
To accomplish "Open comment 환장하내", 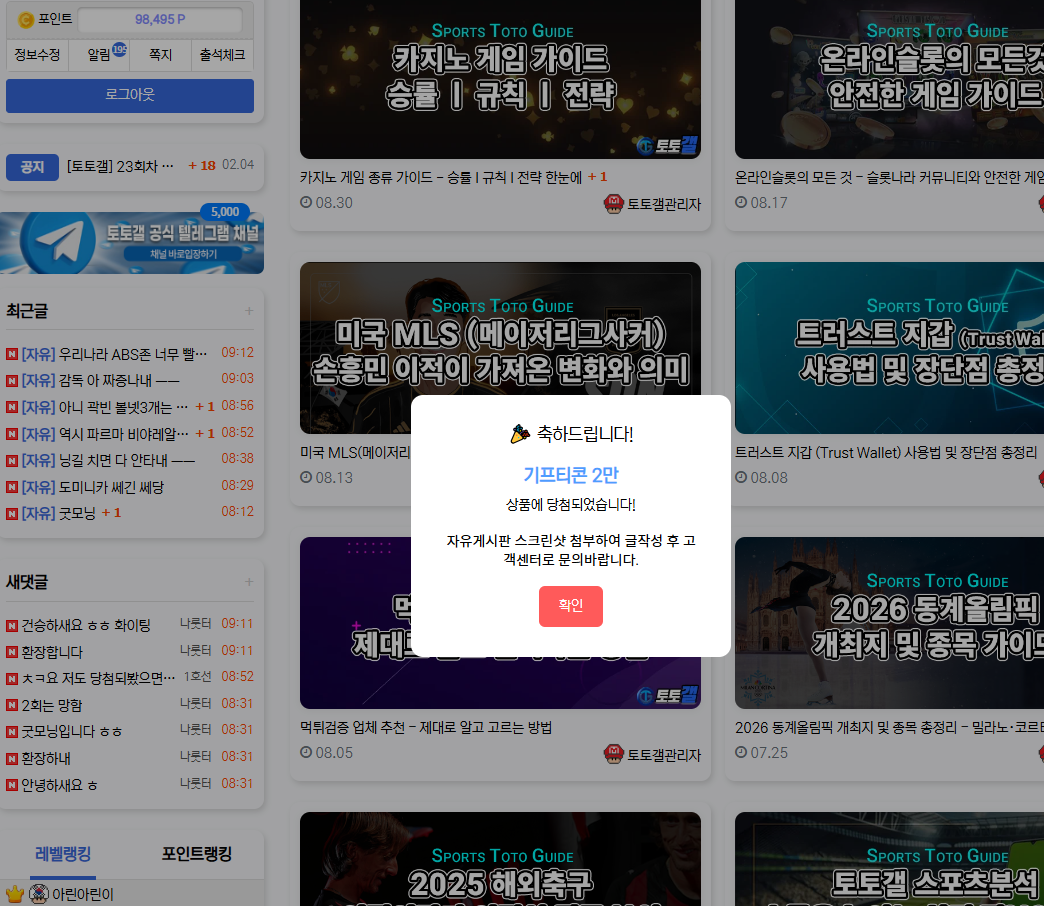I will point(46,758).
